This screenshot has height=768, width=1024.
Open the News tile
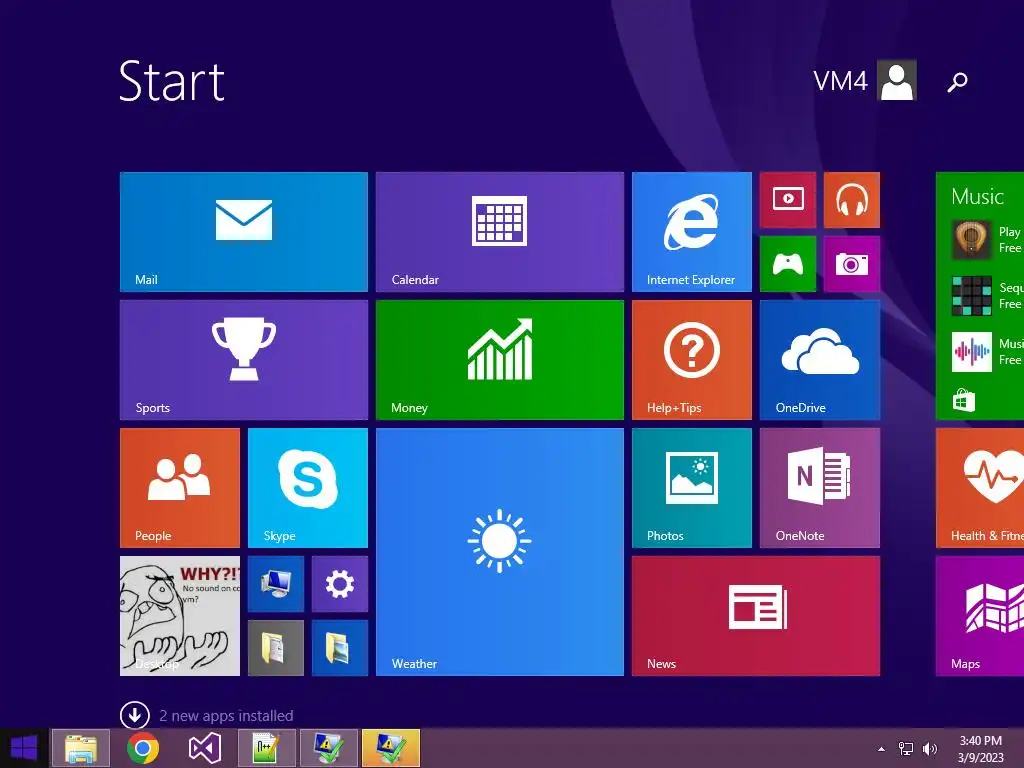point(756,616)
